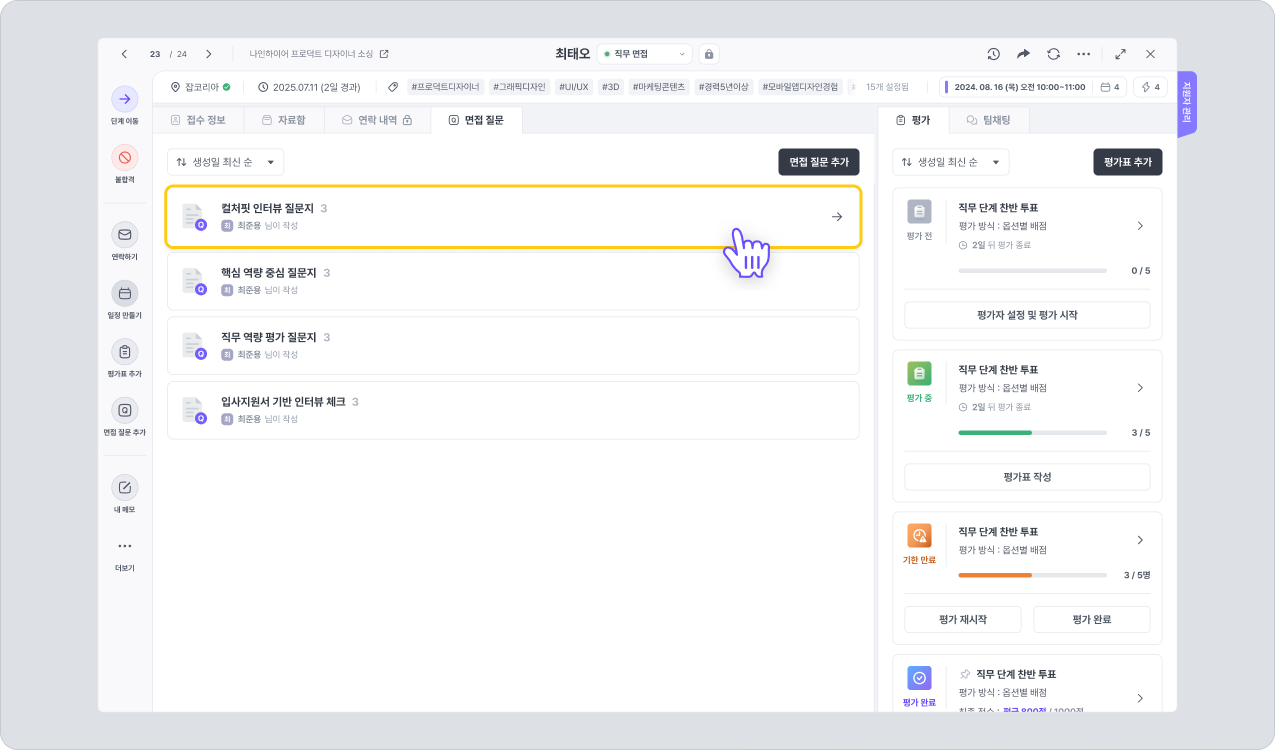The image size is (1275, 750).
Task: Open 생성일 최신 순 sort in questions panel
Action: click(225, 162)
